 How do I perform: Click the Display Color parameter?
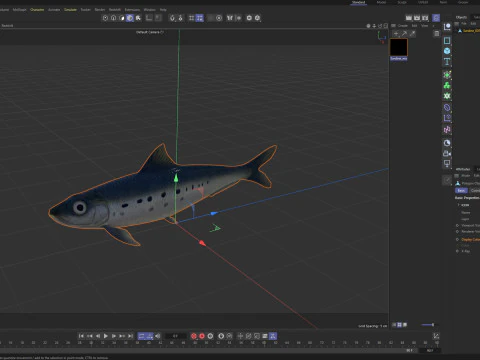pyautogui.click(x=470, y=240)
